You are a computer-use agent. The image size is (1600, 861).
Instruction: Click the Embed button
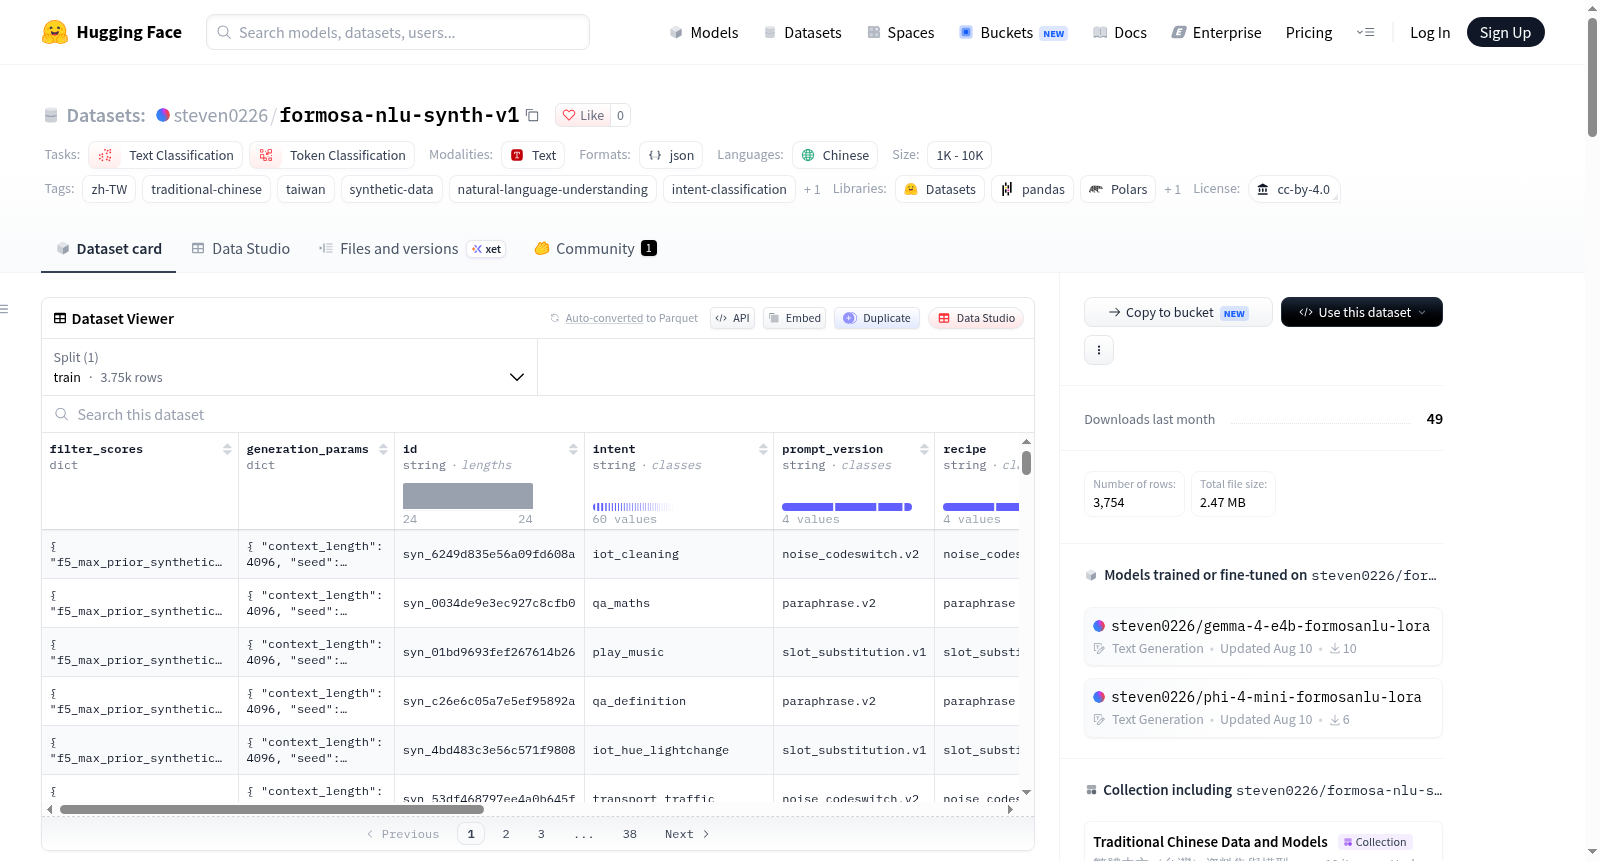coord(794,318)
